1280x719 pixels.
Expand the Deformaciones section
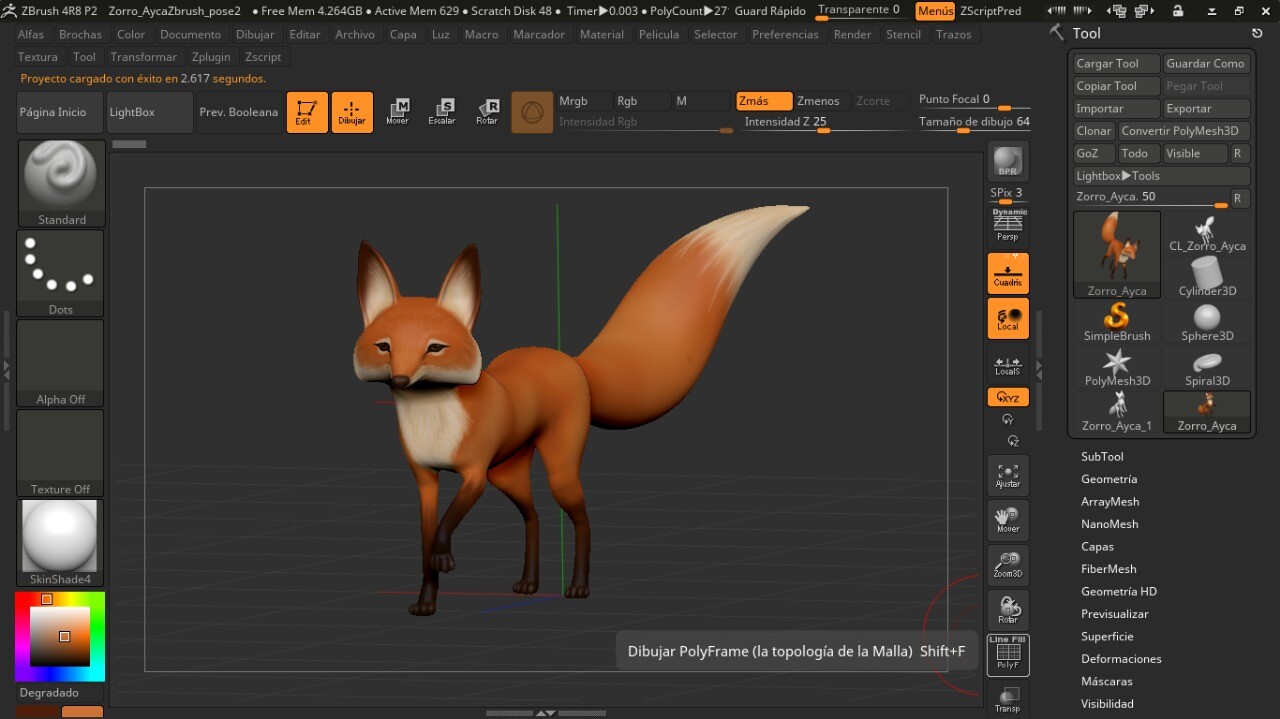1121,659
